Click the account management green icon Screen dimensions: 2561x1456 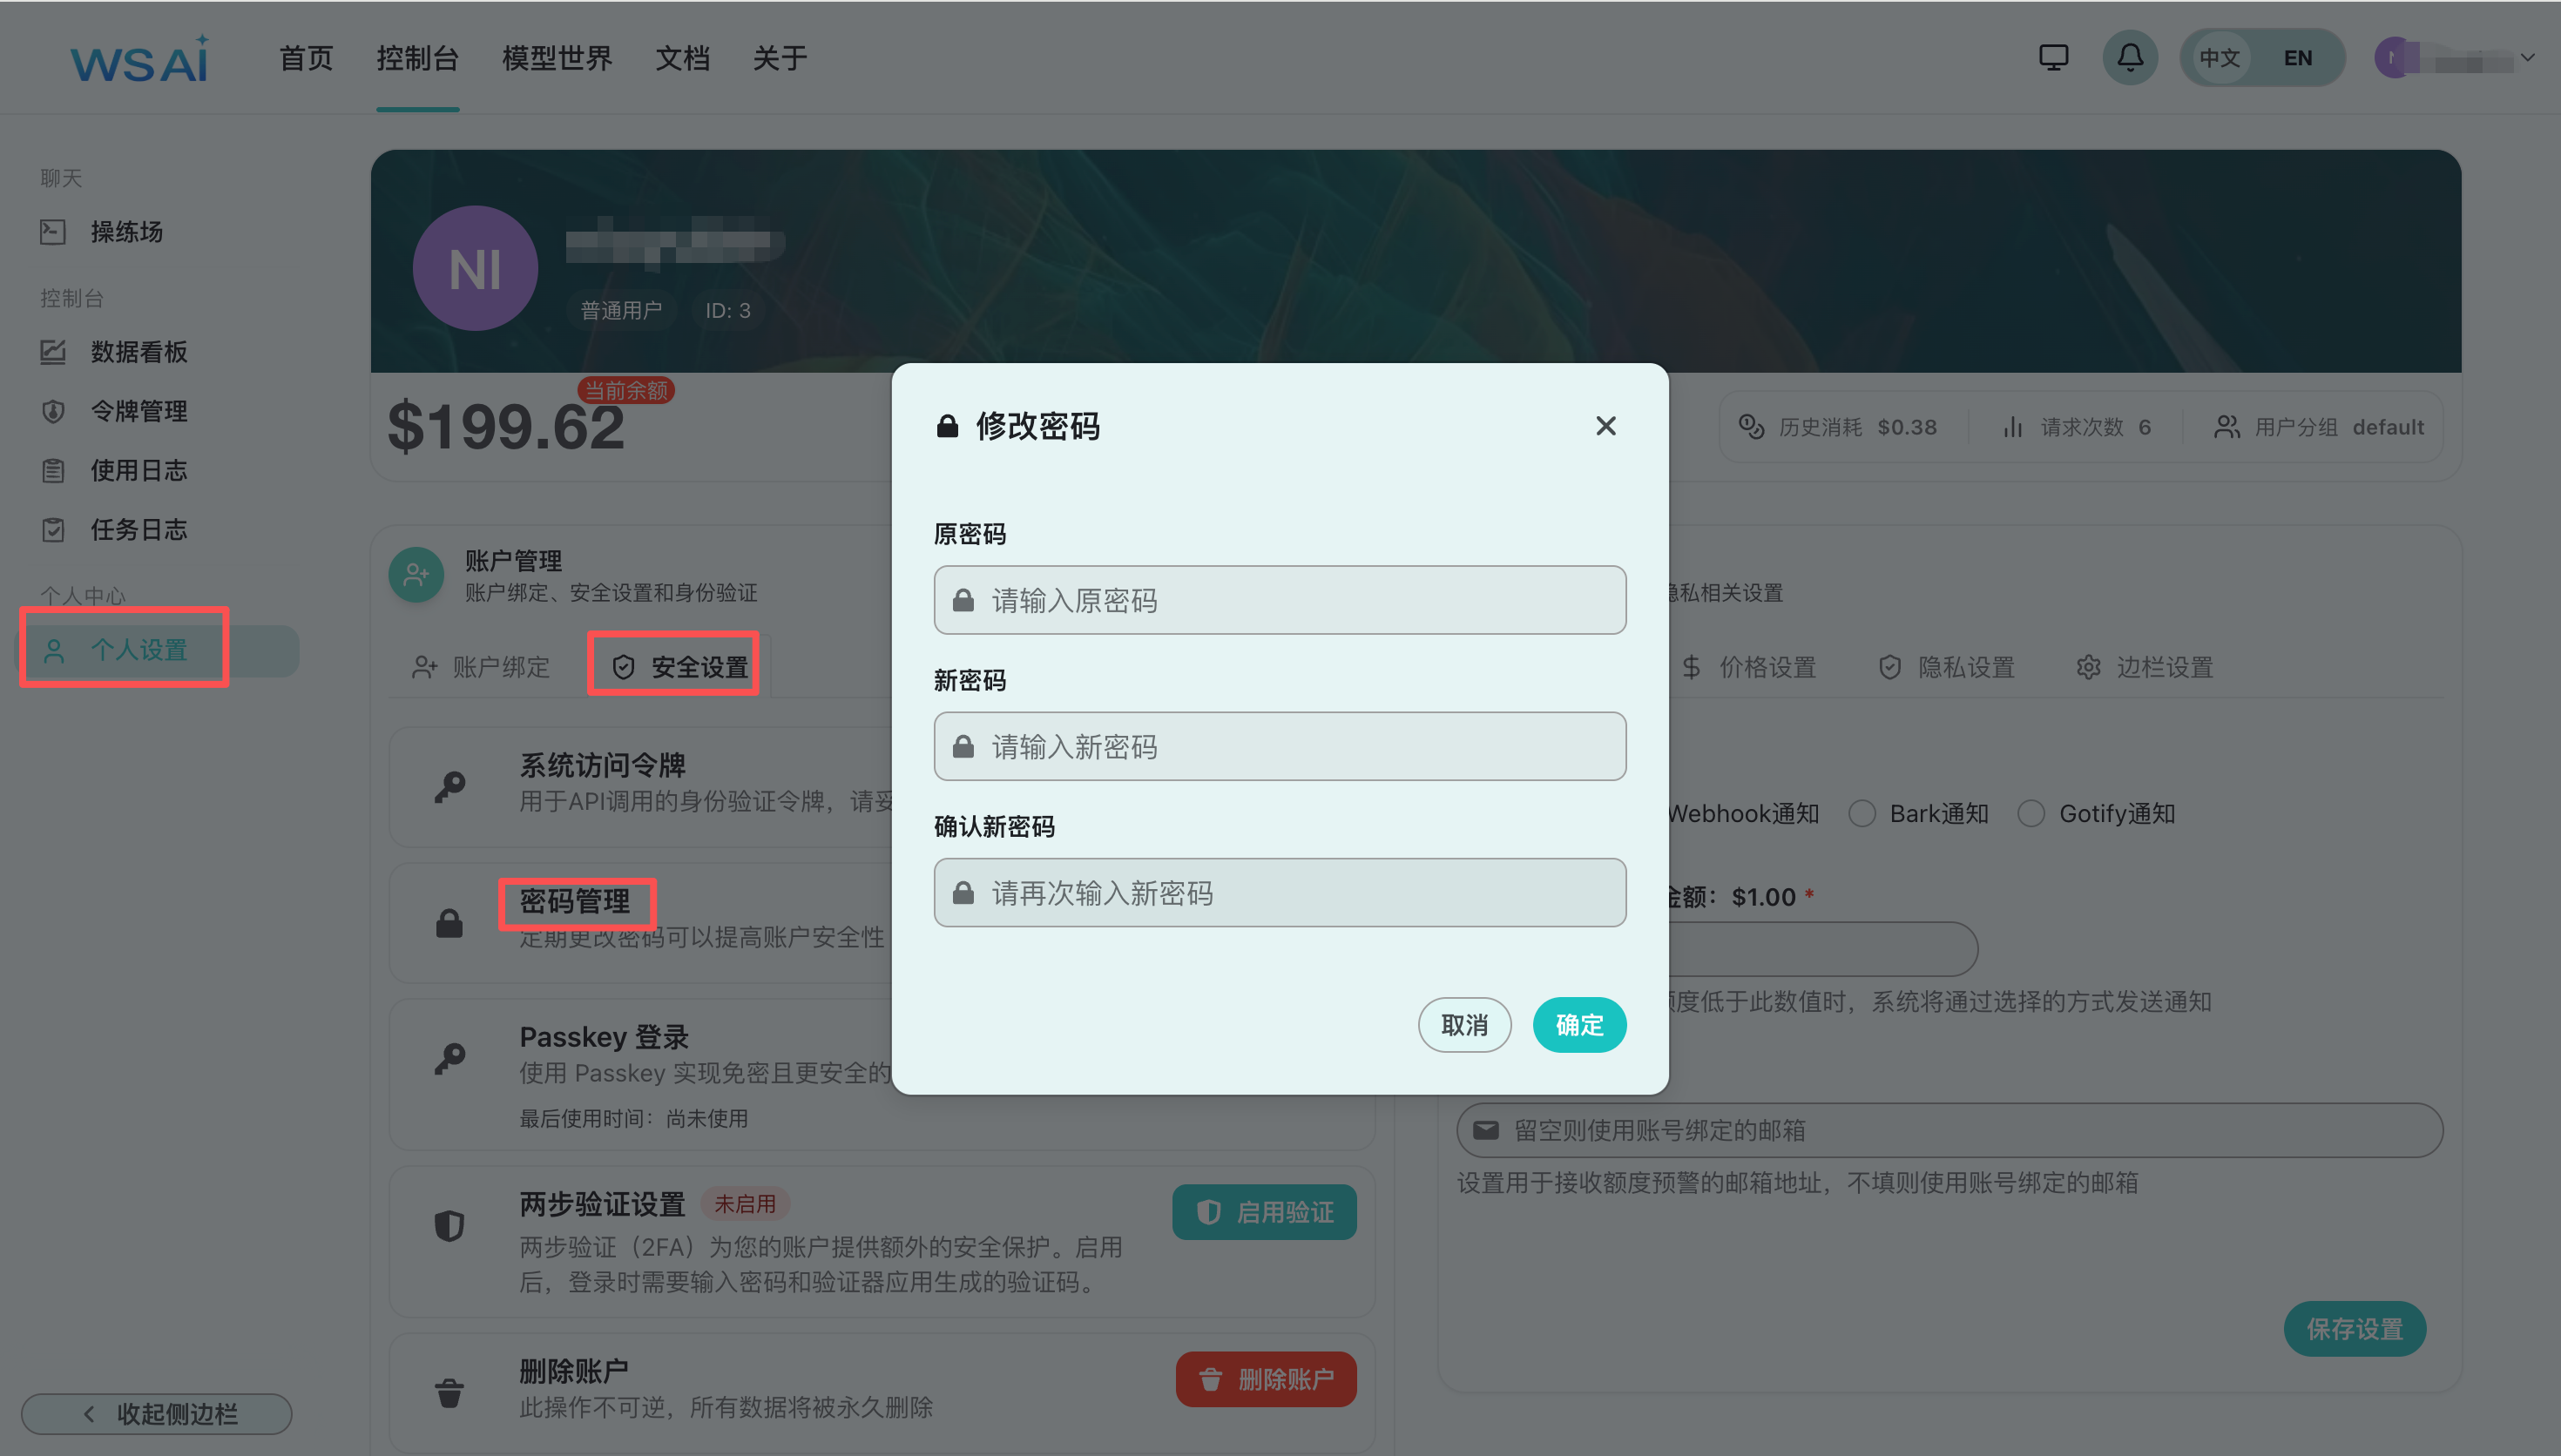point(416,575)
